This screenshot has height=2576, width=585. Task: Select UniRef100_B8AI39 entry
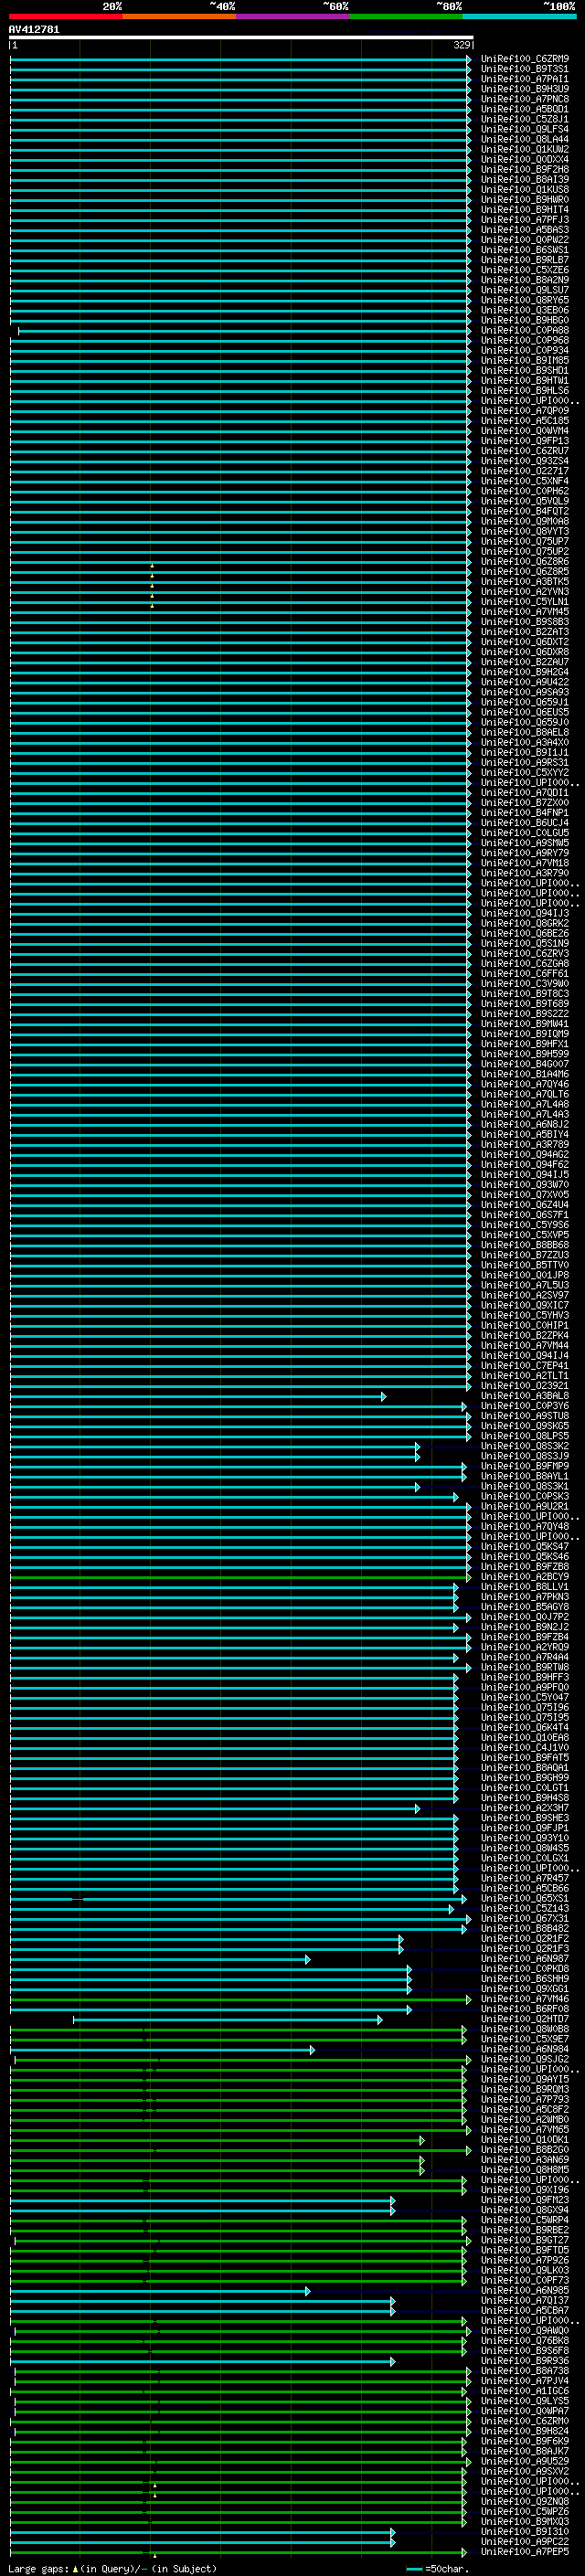tap(525, 180)
